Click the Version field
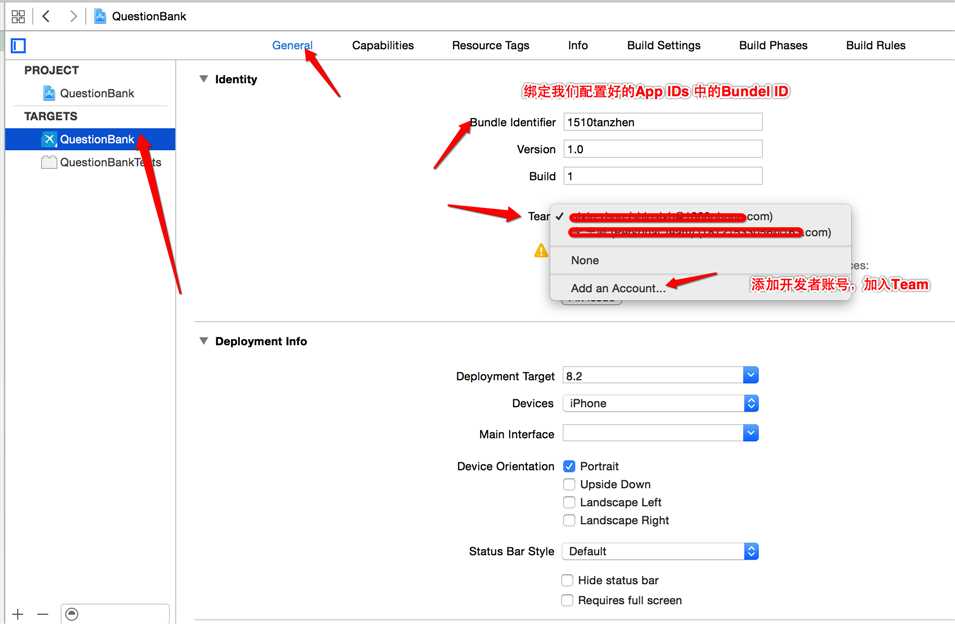Screen dimensions: 955x624 point(663,149)
